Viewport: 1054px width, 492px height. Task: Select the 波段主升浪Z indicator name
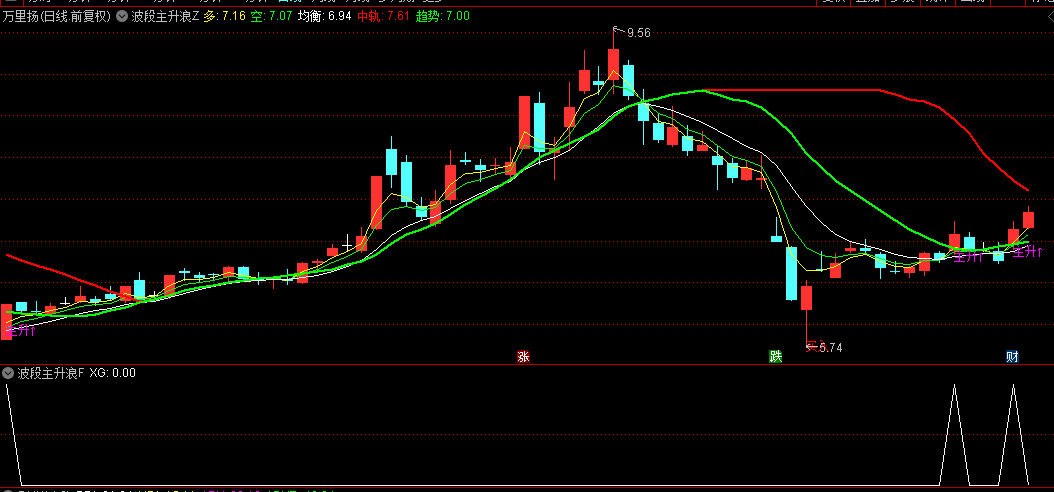165,17
